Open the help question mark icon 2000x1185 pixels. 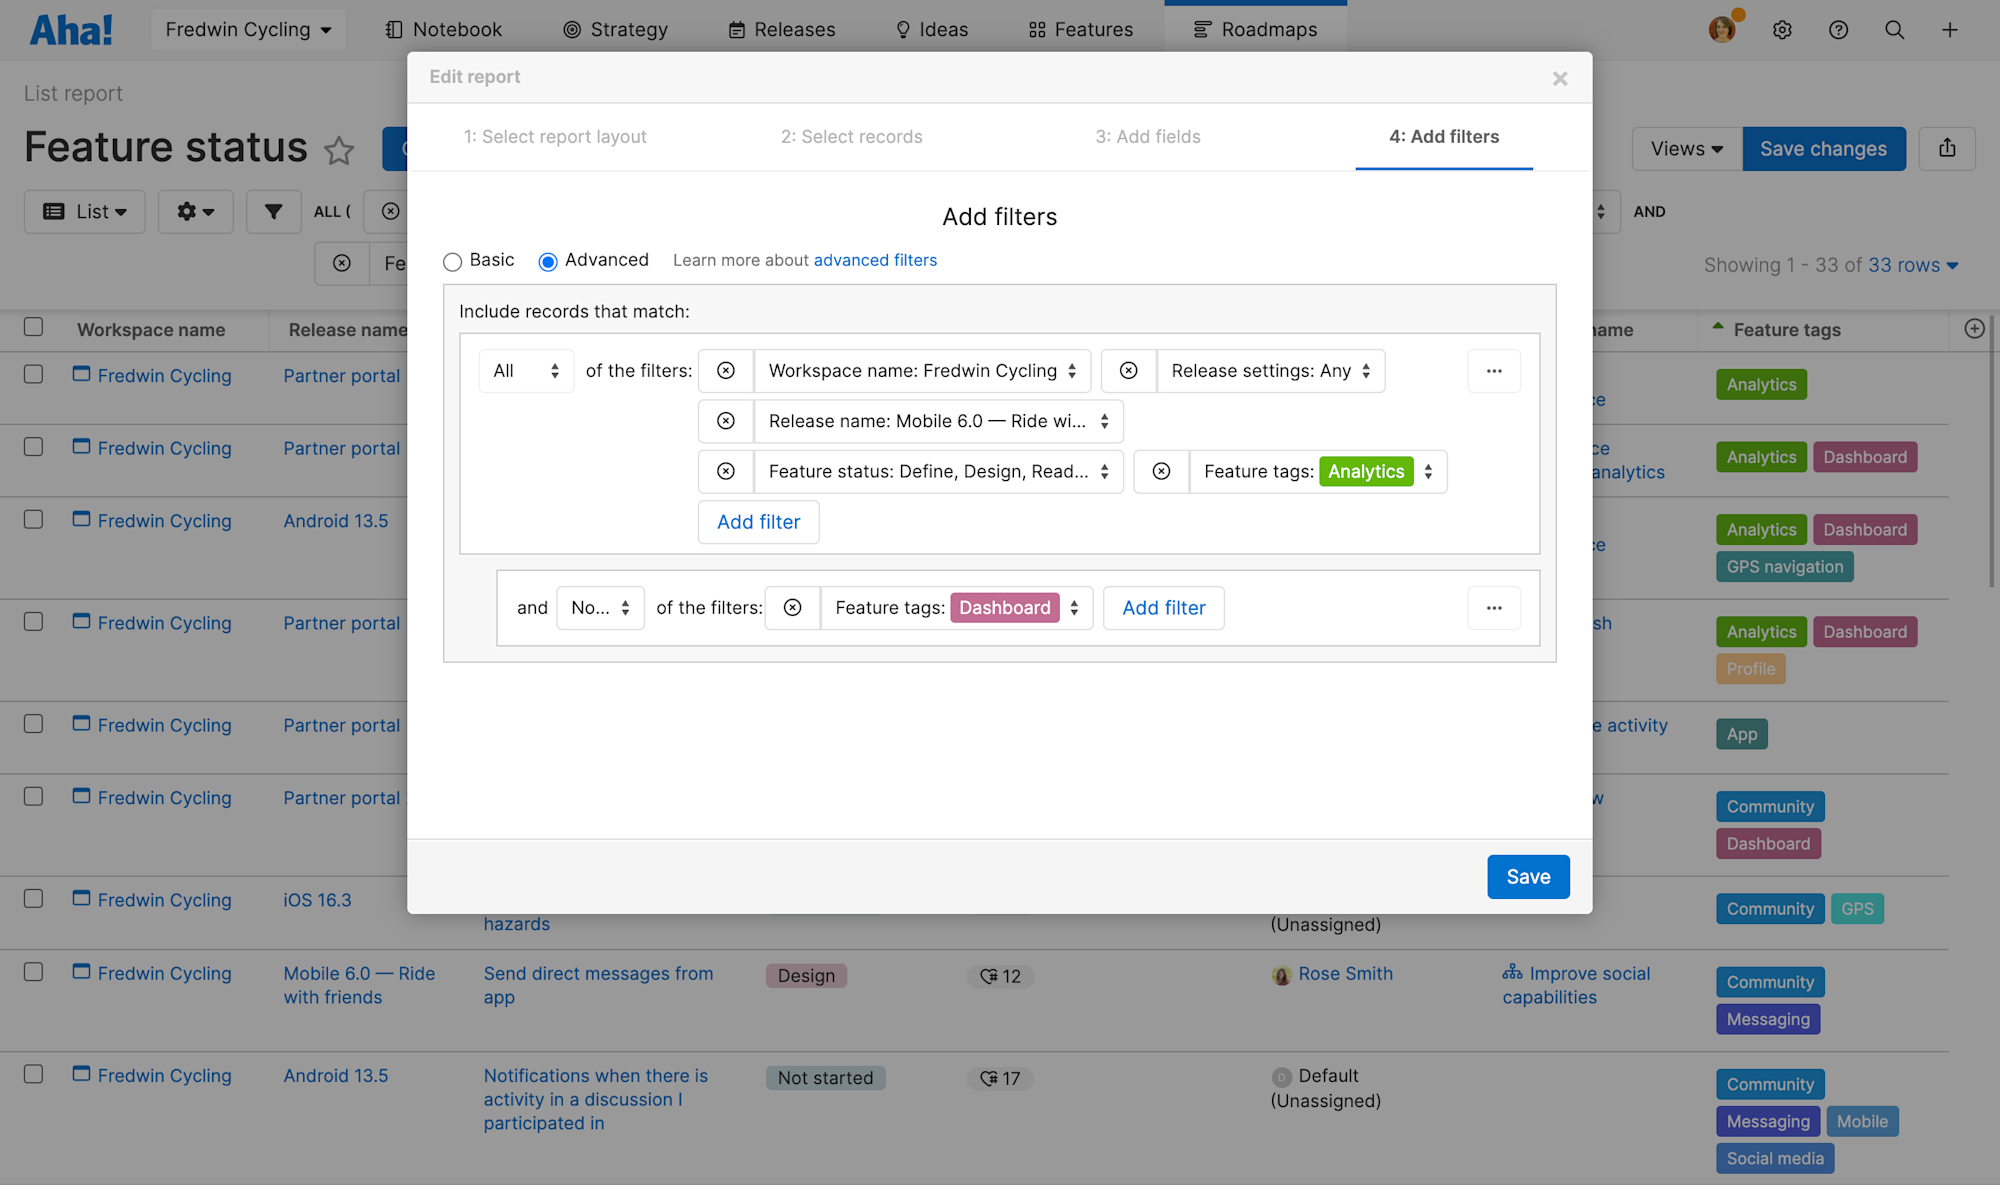[1838, 30]
